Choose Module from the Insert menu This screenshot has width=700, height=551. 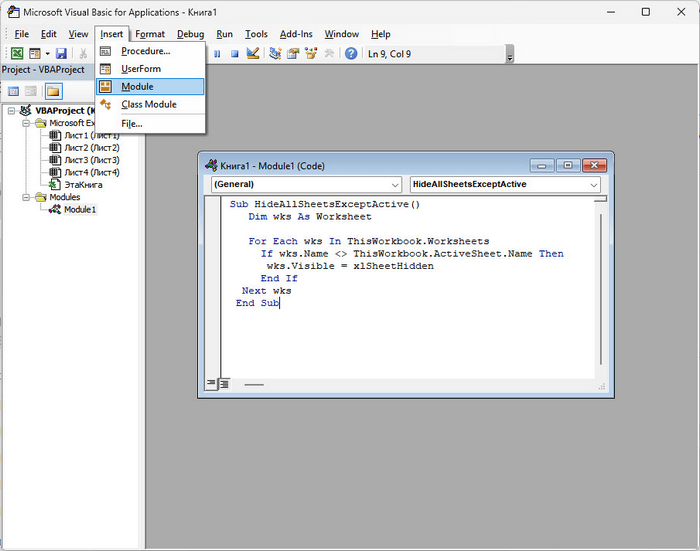click(x=137, y=87)
